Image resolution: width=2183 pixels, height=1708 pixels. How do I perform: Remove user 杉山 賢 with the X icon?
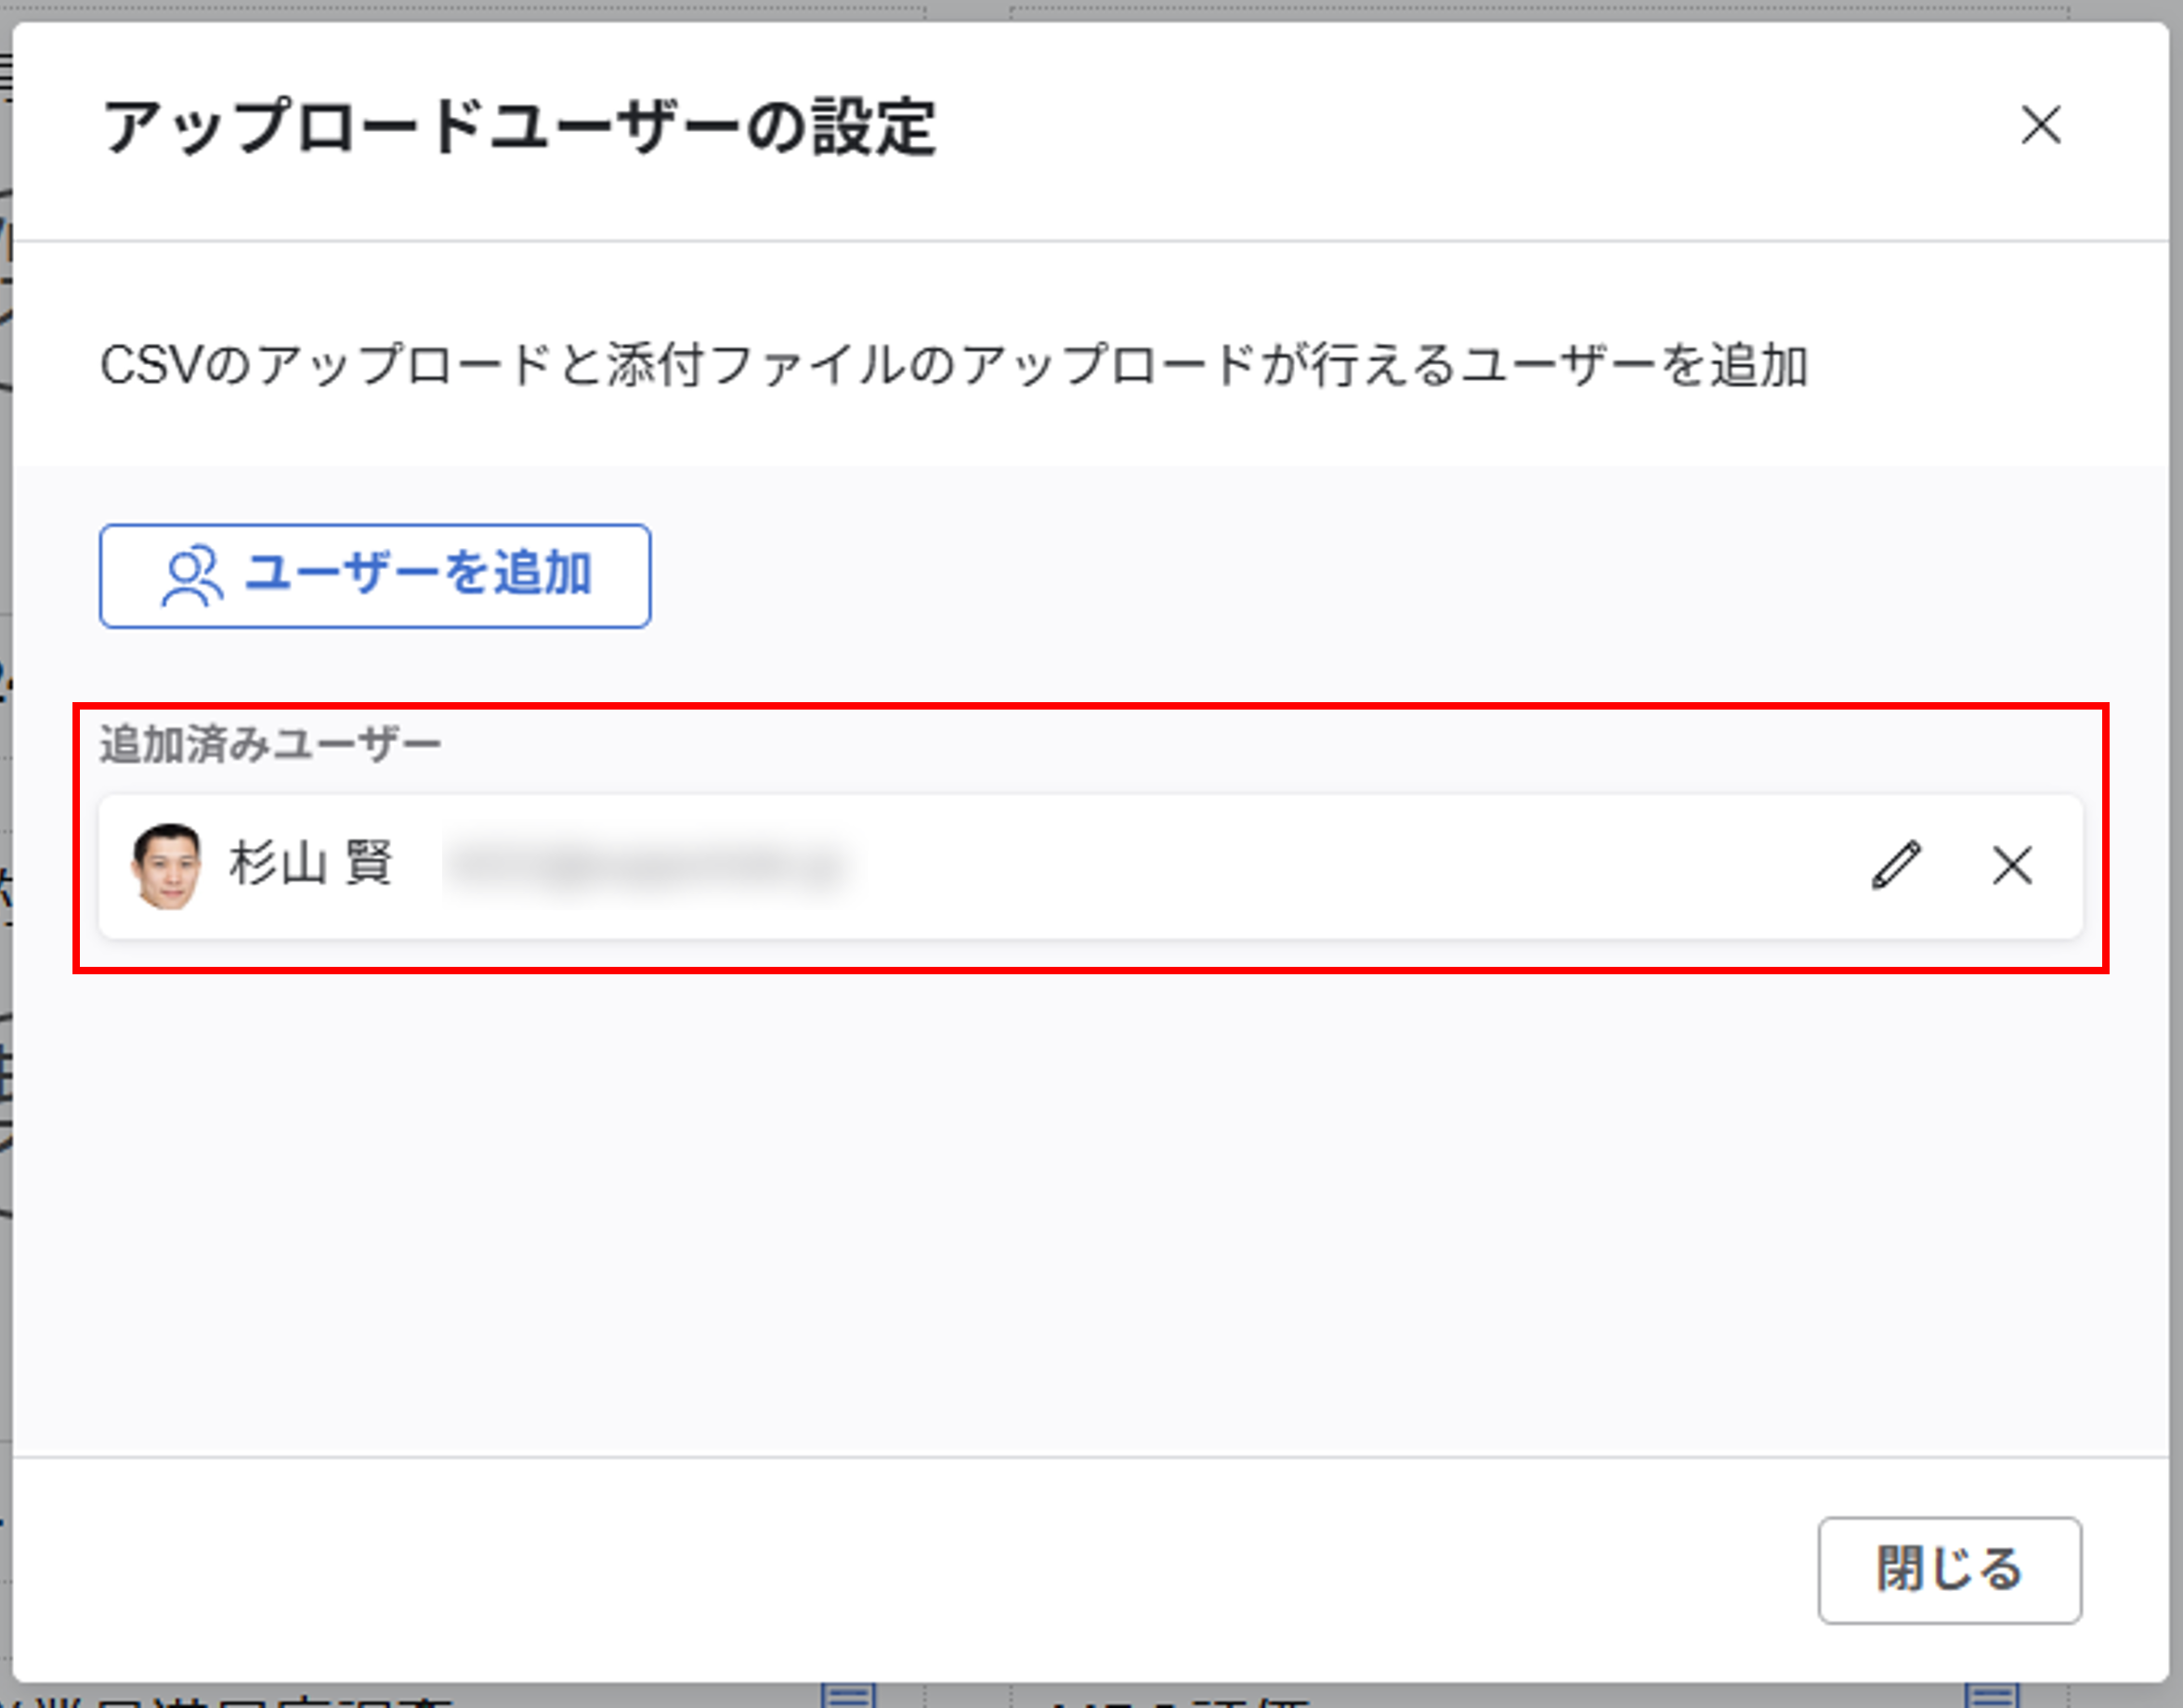[2011, 865]
